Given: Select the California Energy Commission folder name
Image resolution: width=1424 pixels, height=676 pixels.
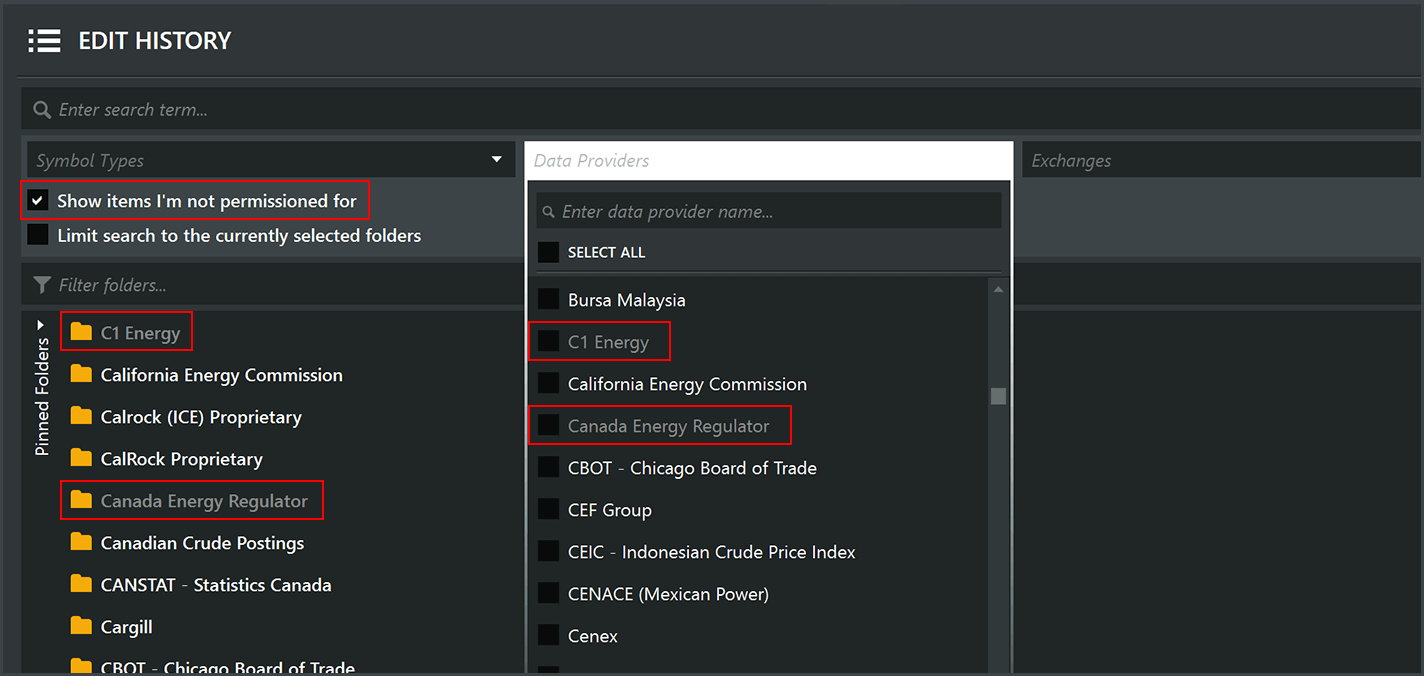Looking at the screenshot, I should (222, 375).
